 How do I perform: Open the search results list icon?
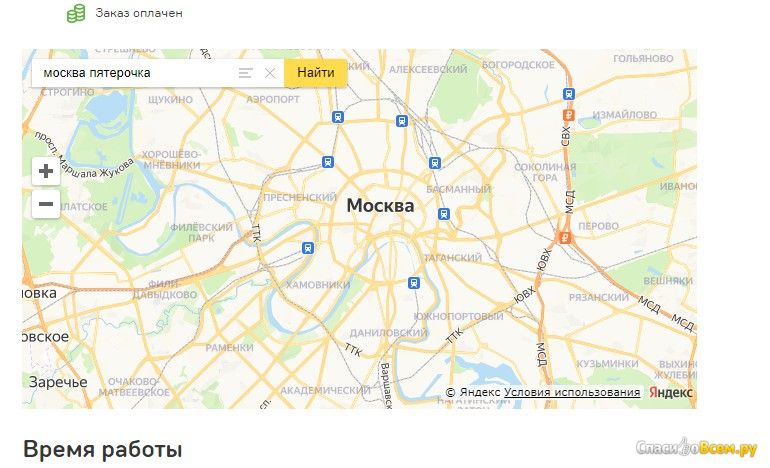[x=246, y=73]
